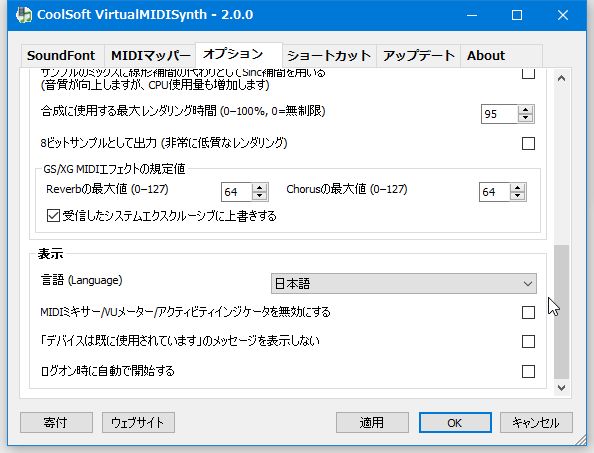Image resolution: width=594 pixels, height=453 pixels.
Task: Click the キャンセル button
Action: click(536, 422)
